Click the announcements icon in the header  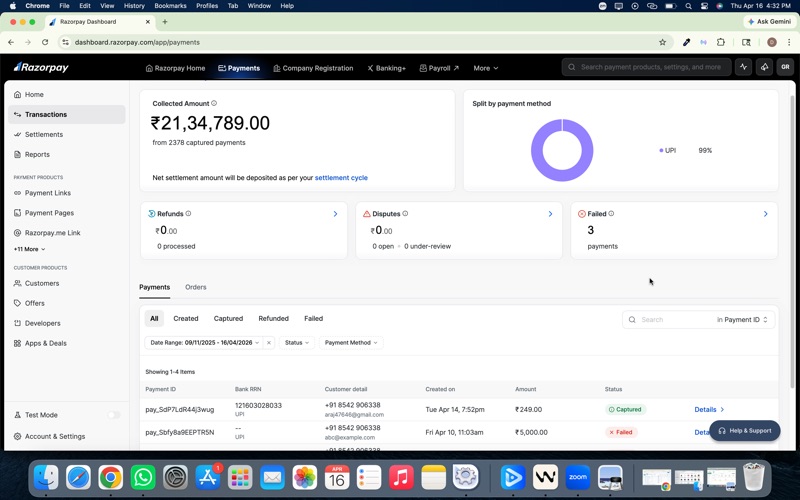click(x=764, y=67)
